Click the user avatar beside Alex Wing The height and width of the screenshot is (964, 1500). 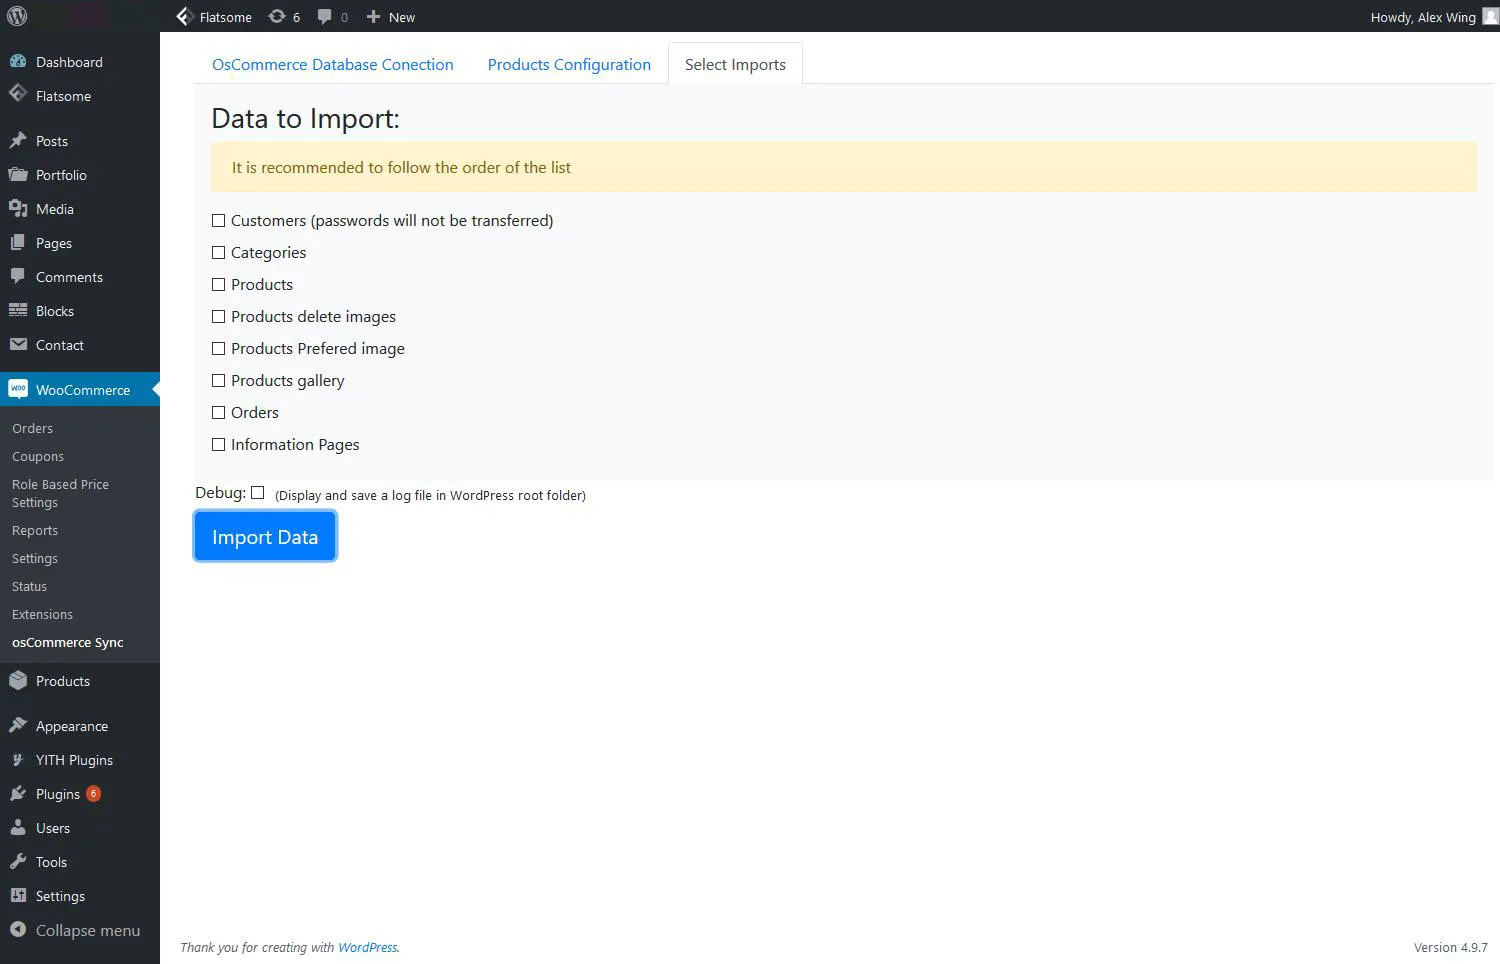1490,16
